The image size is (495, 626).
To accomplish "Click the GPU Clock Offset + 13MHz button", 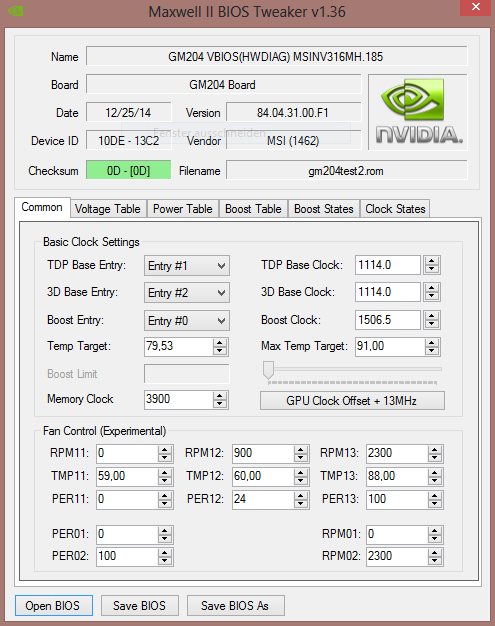I will pos(352,400).
